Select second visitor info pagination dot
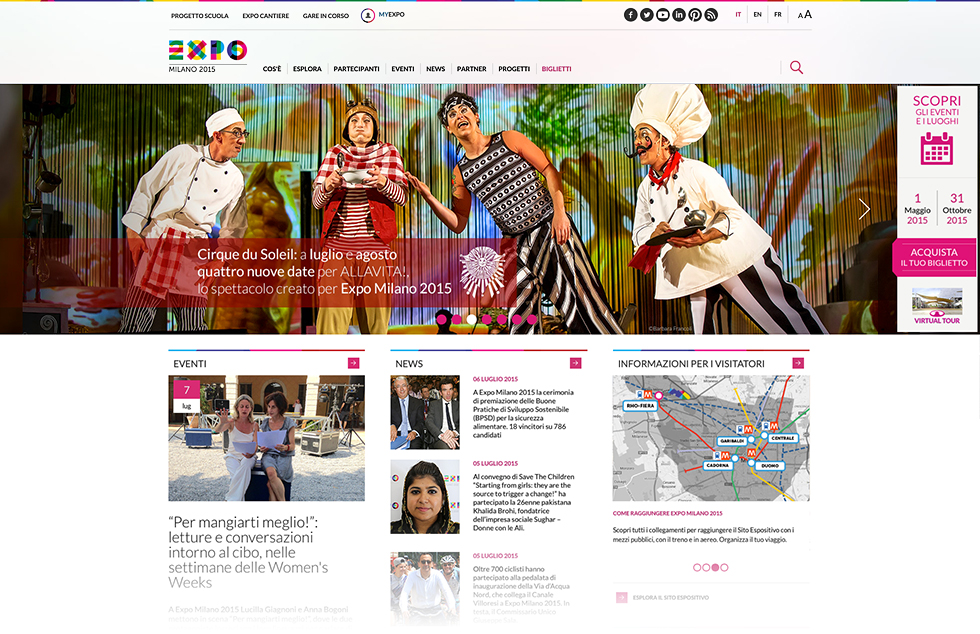980x634 pixels. [706, 568]
